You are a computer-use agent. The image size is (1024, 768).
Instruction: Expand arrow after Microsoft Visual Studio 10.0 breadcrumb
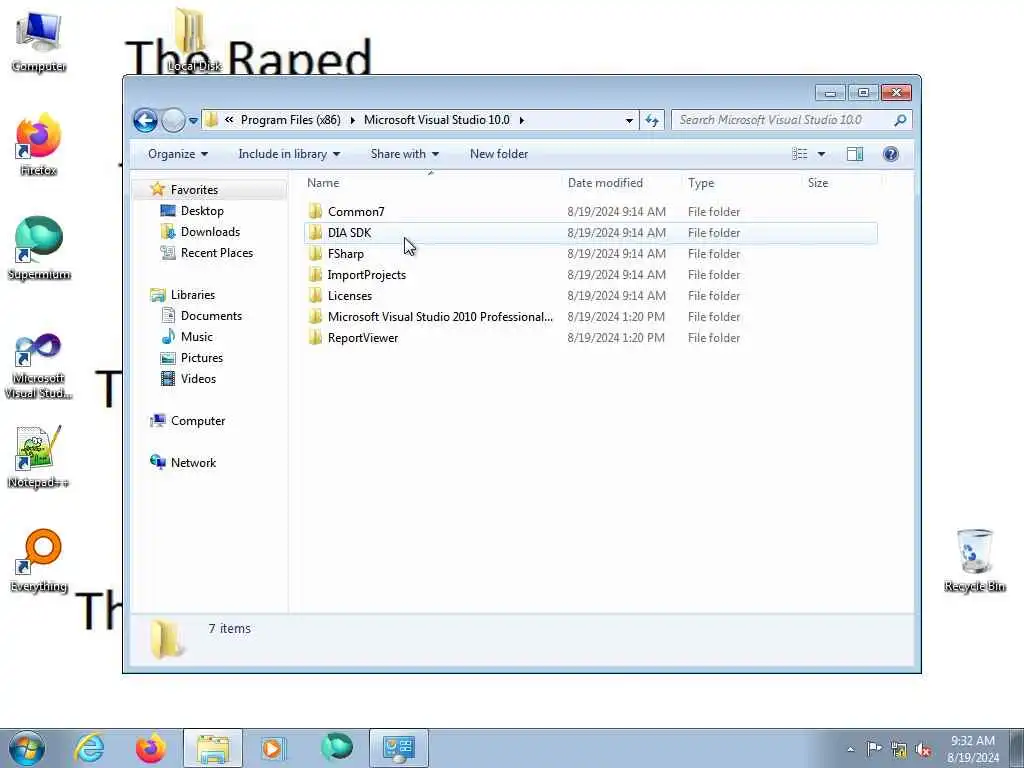tap(522, 120)
